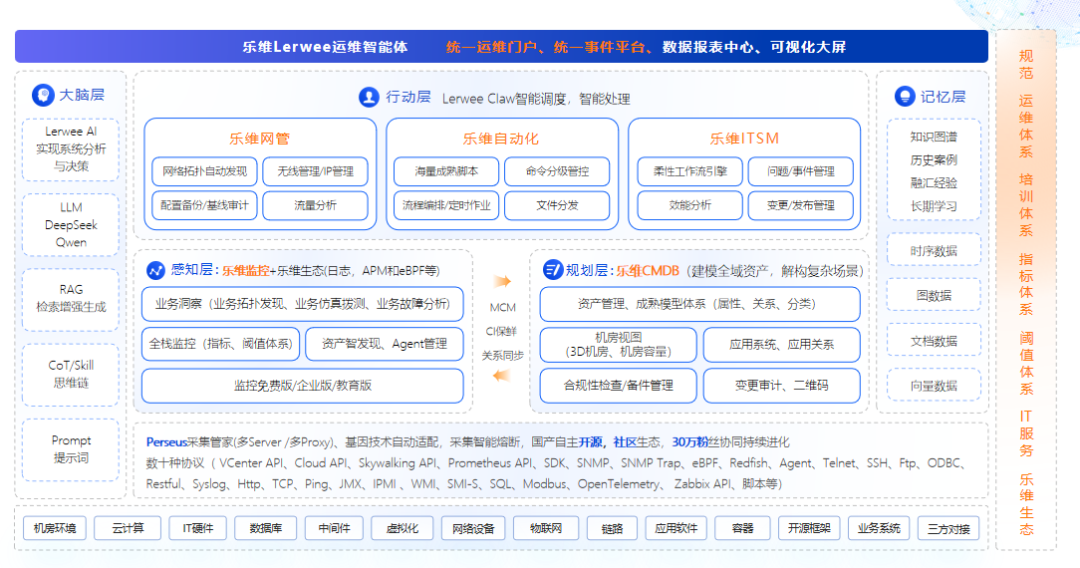
Task: Open the 效能分析 item
Action: coord(689,205)
